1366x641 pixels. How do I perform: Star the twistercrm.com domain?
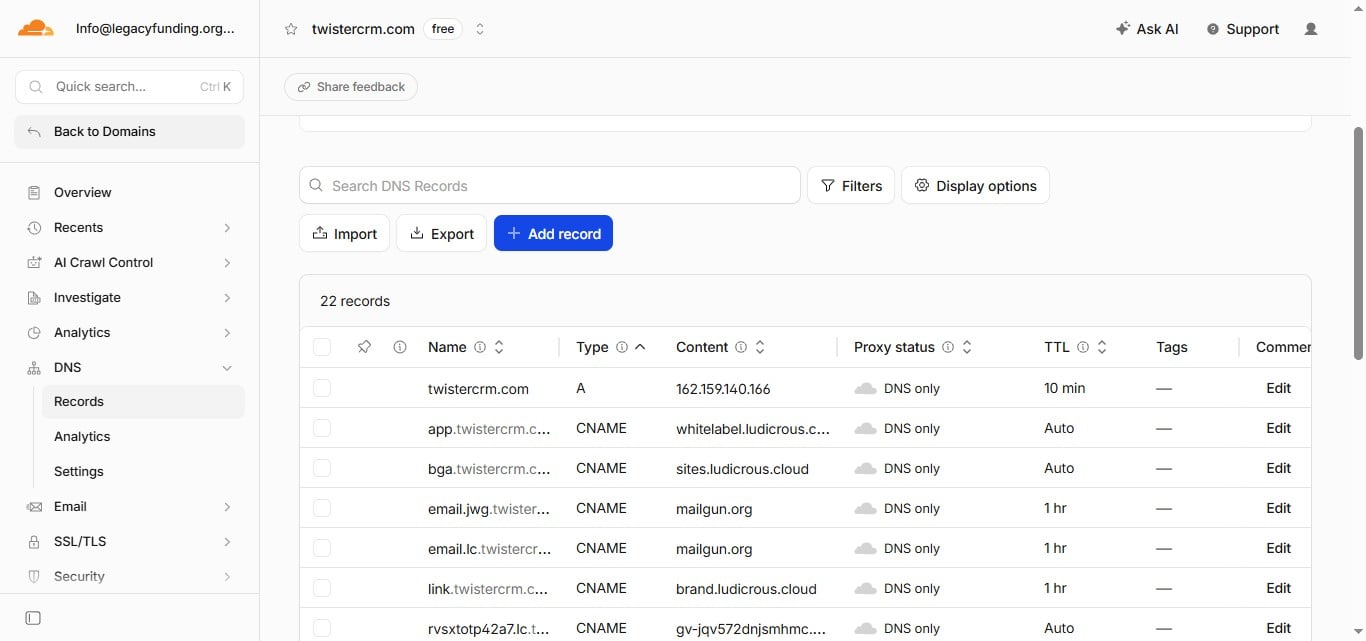[x=291, y=29]
